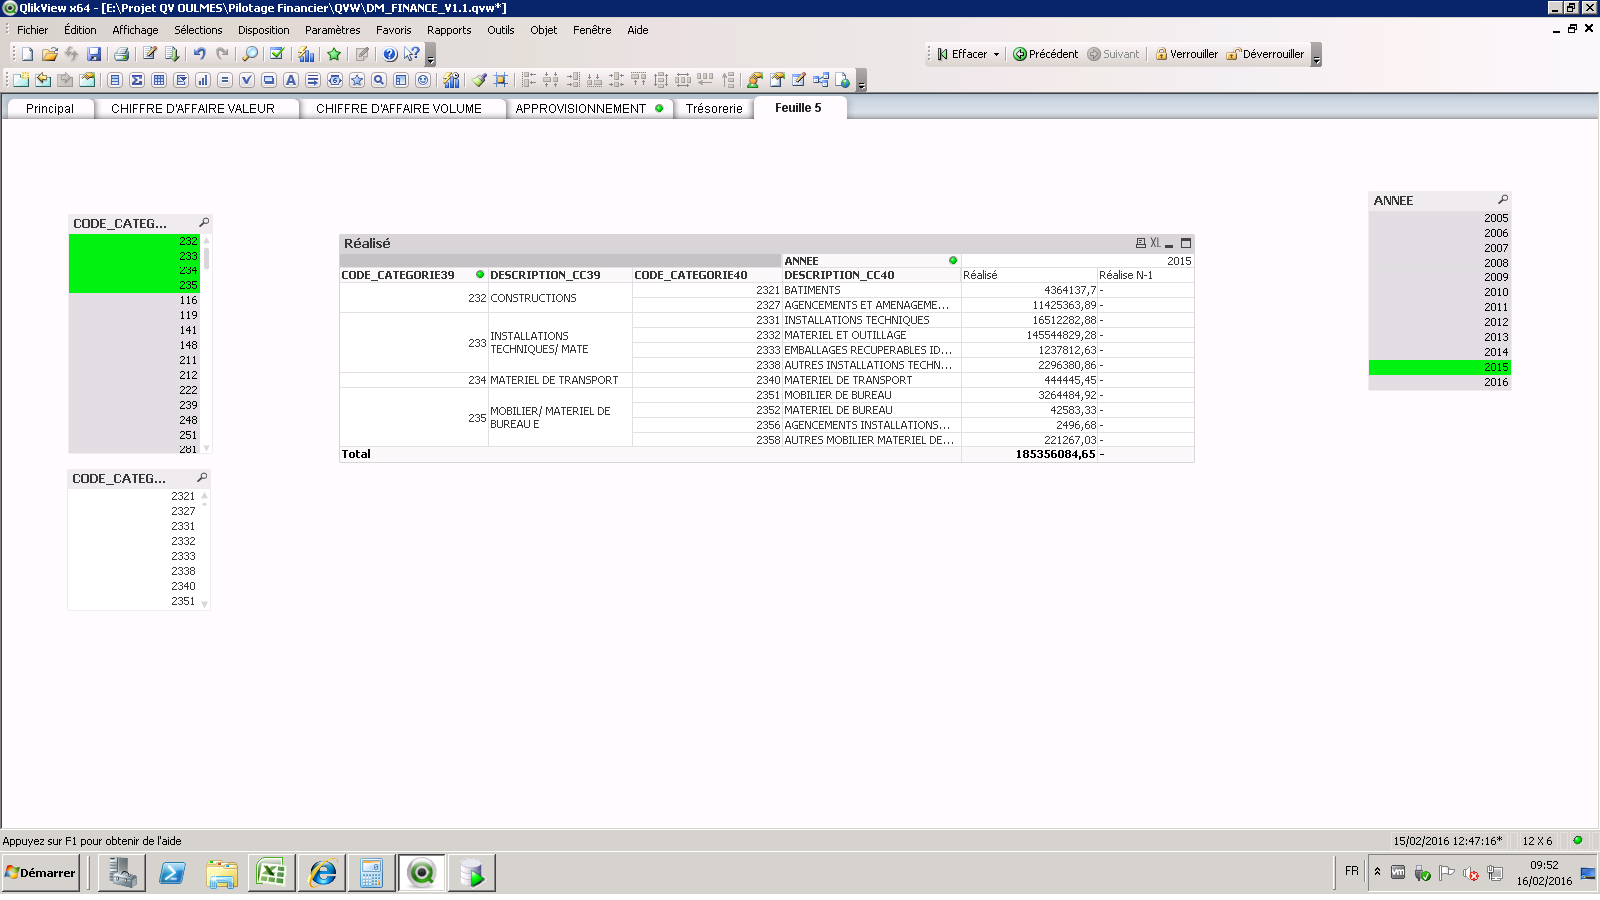Open the blue Help question-mark icon
Viewport: 1600px width, 900px height.
tap(390, 54)
